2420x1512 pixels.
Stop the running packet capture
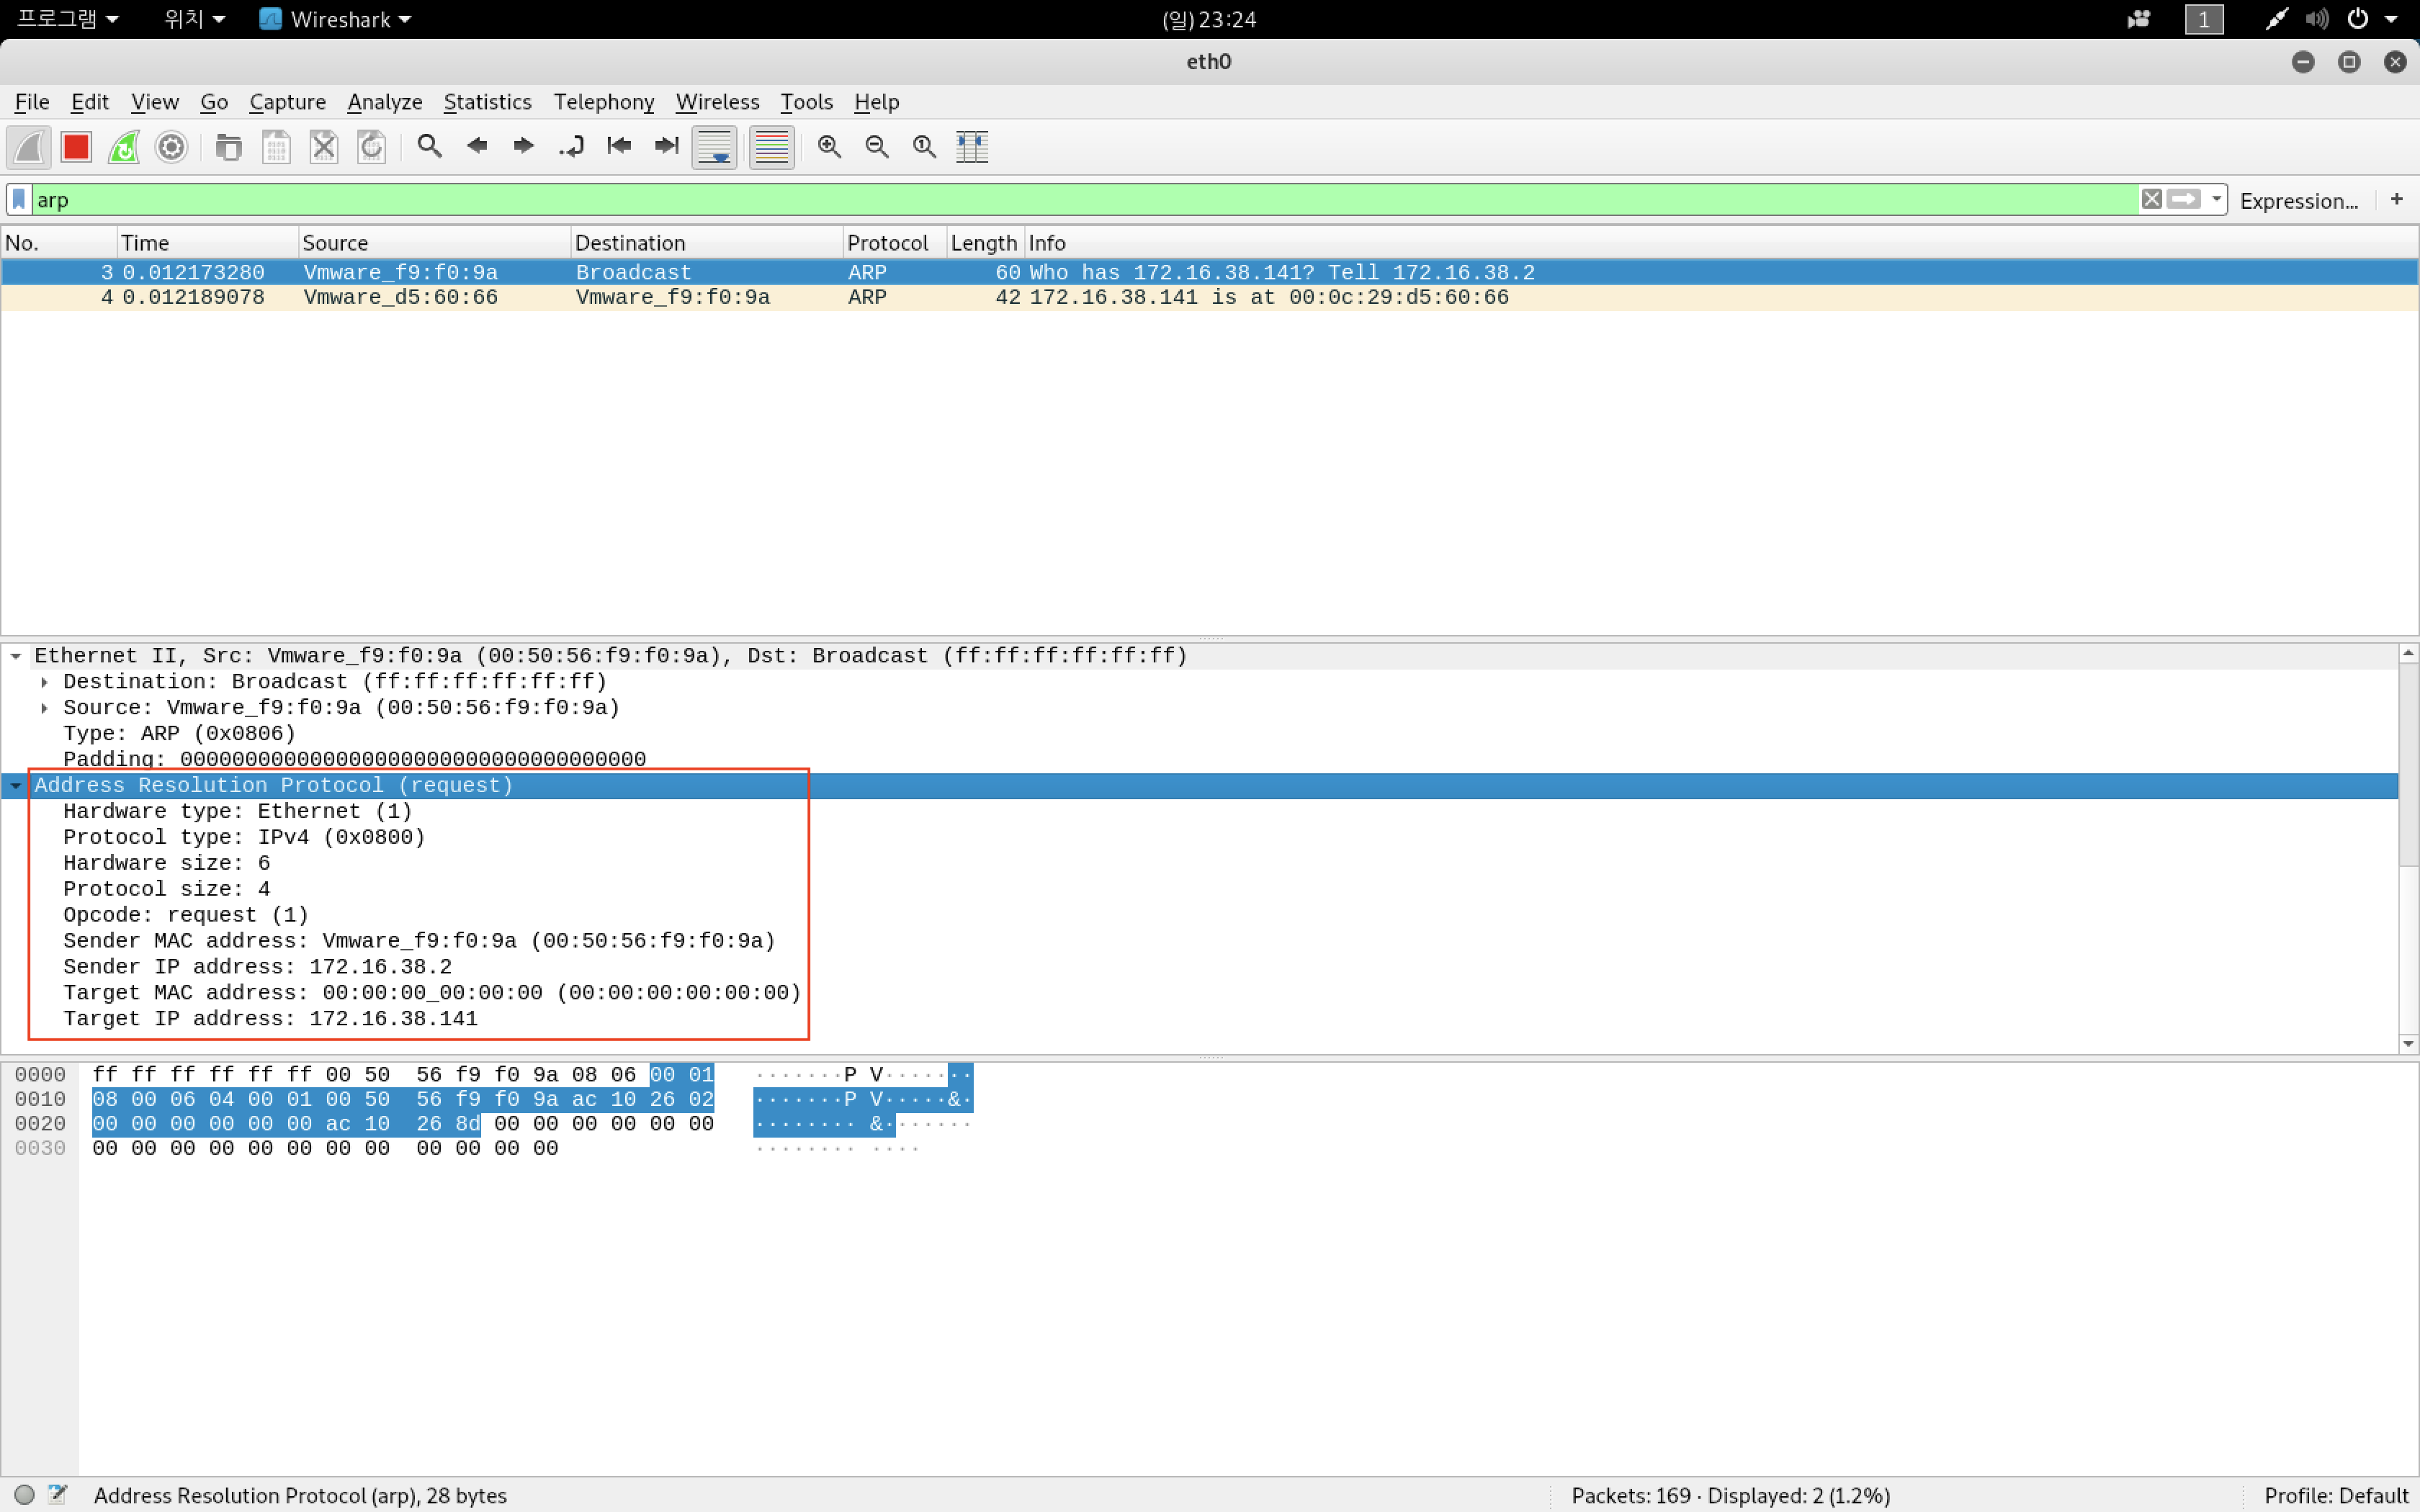pos(76,147)
